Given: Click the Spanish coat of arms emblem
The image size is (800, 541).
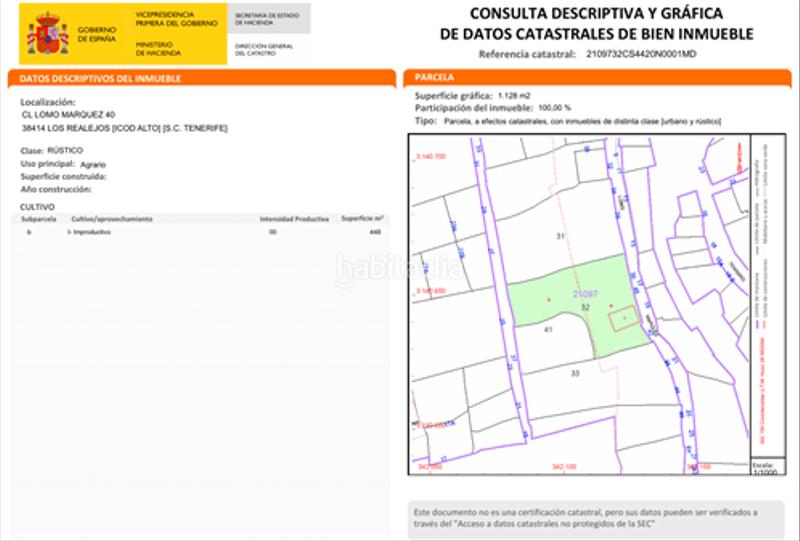Looking at the screenshot, I should [x=47, y=34].
